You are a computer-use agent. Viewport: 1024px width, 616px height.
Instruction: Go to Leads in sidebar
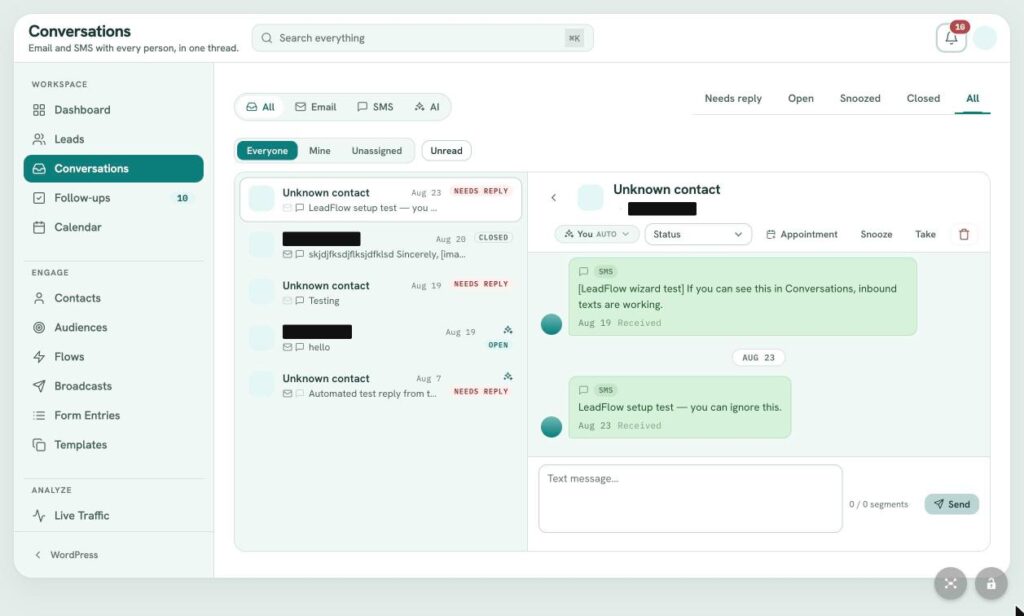(113, 139)
